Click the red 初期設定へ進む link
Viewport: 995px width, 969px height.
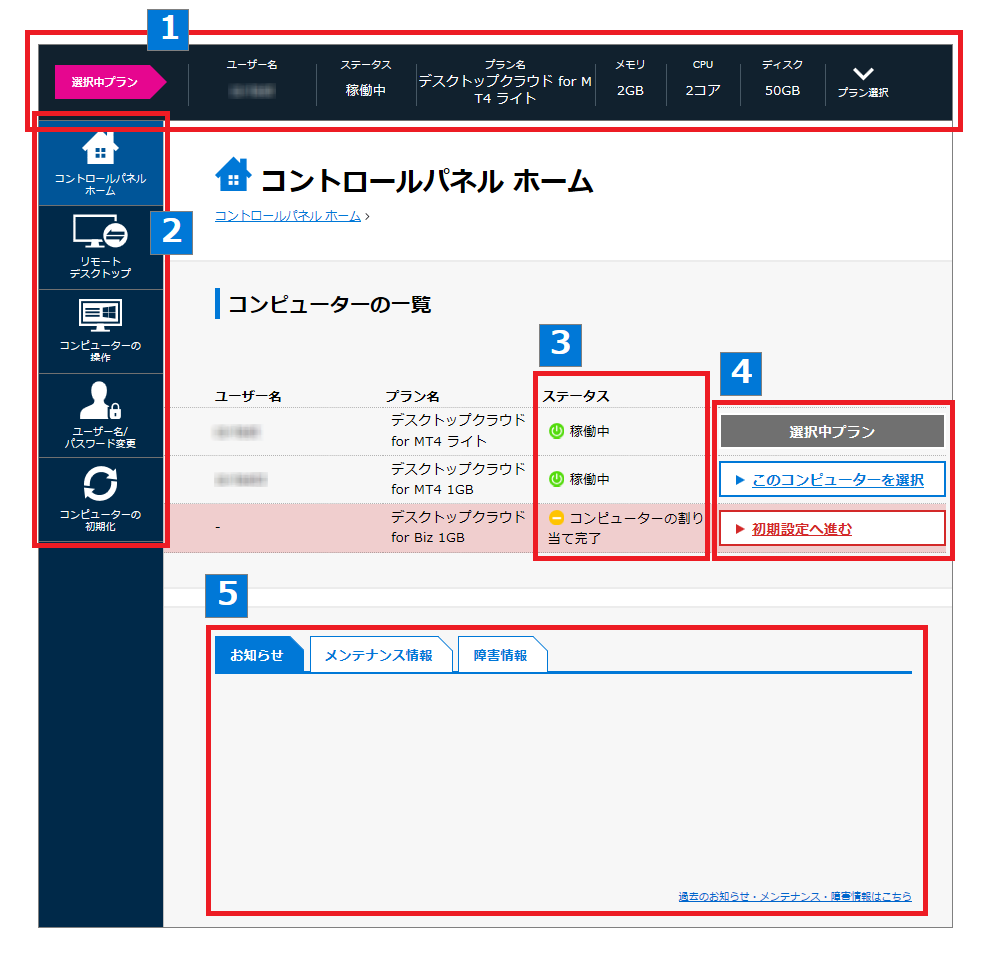point(832,529)
